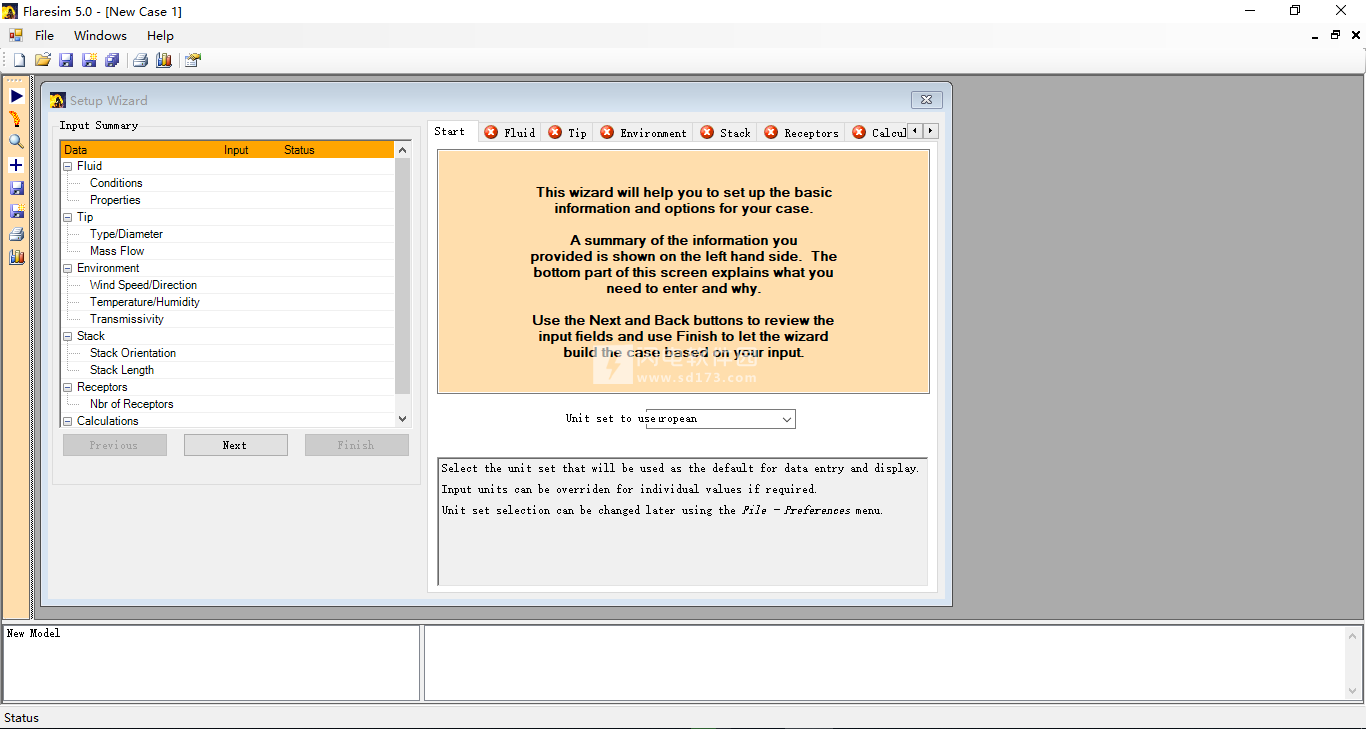Select Properties under Fluid
Screen dimensions: 1366x729
pyautogui.click(x=115, y=200)
